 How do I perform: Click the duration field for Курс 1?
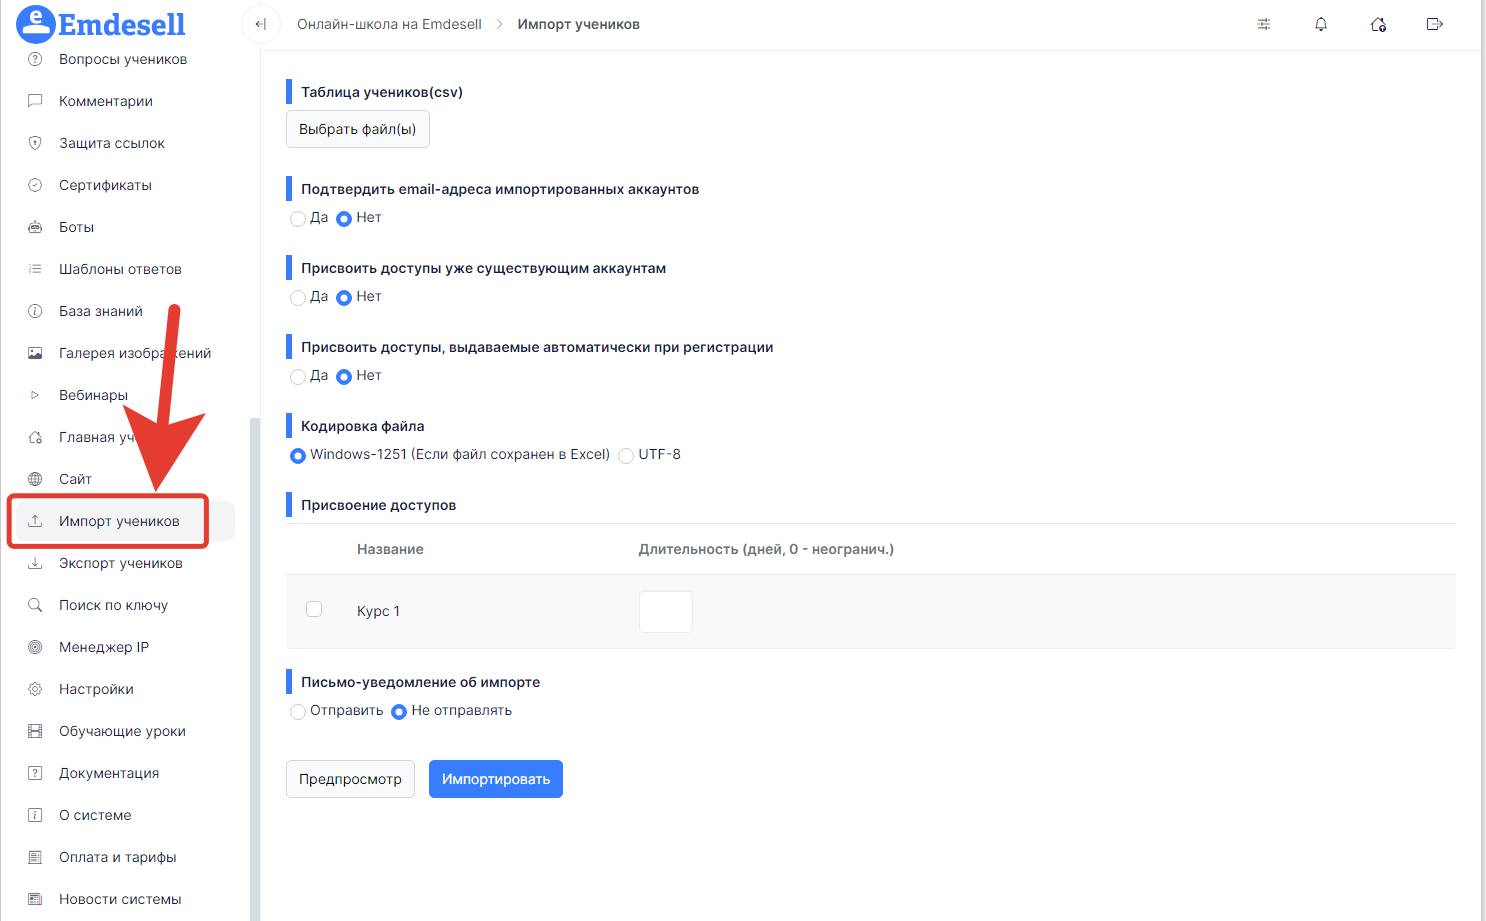point(666,611)
